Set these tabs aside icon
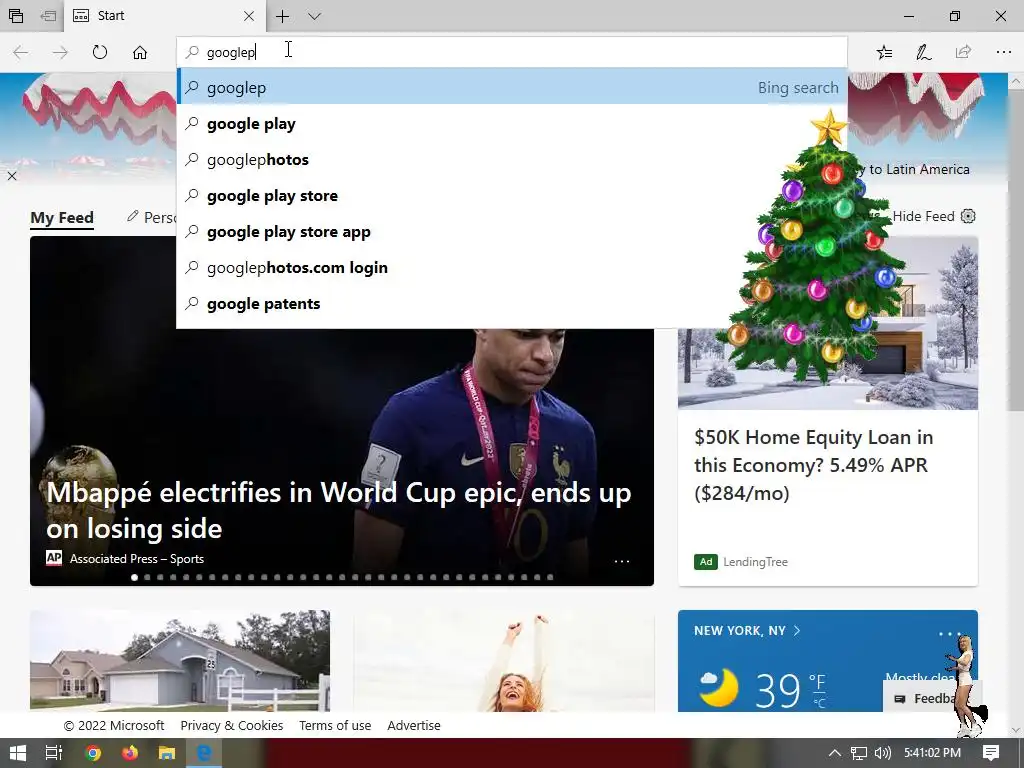The image size is (1024, 768). click(48, 16)
